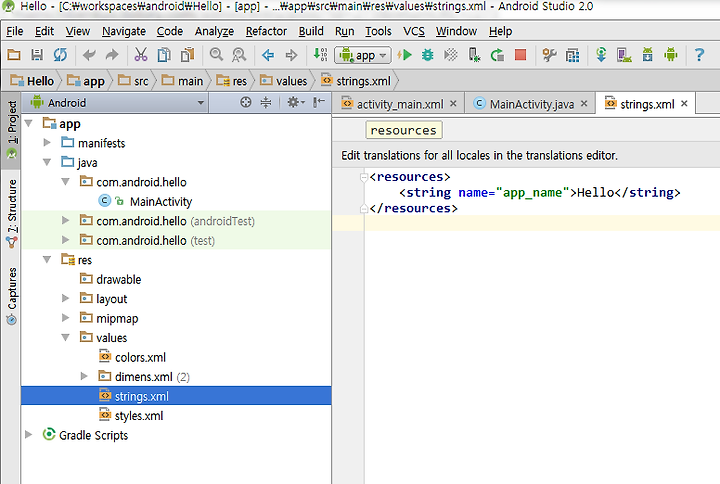The width and height of the screenshot is (720, 484).
Task: Expand Gradle Scripts node
Action: click(x=28, y=435)
